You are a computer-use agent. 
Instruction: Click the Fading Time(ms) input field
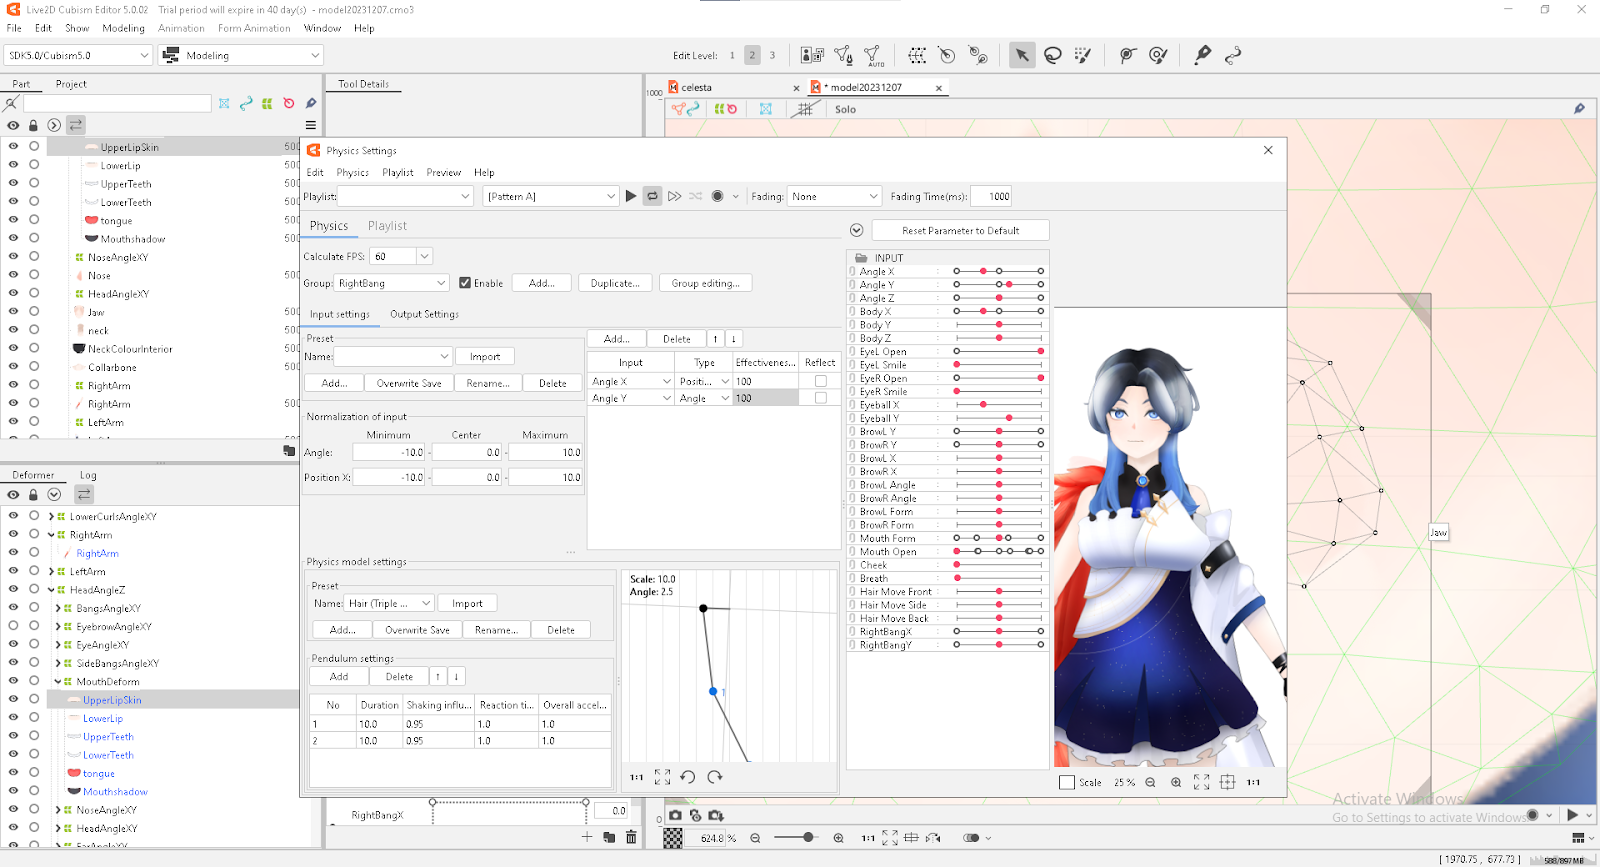click(x=991, y=196)
